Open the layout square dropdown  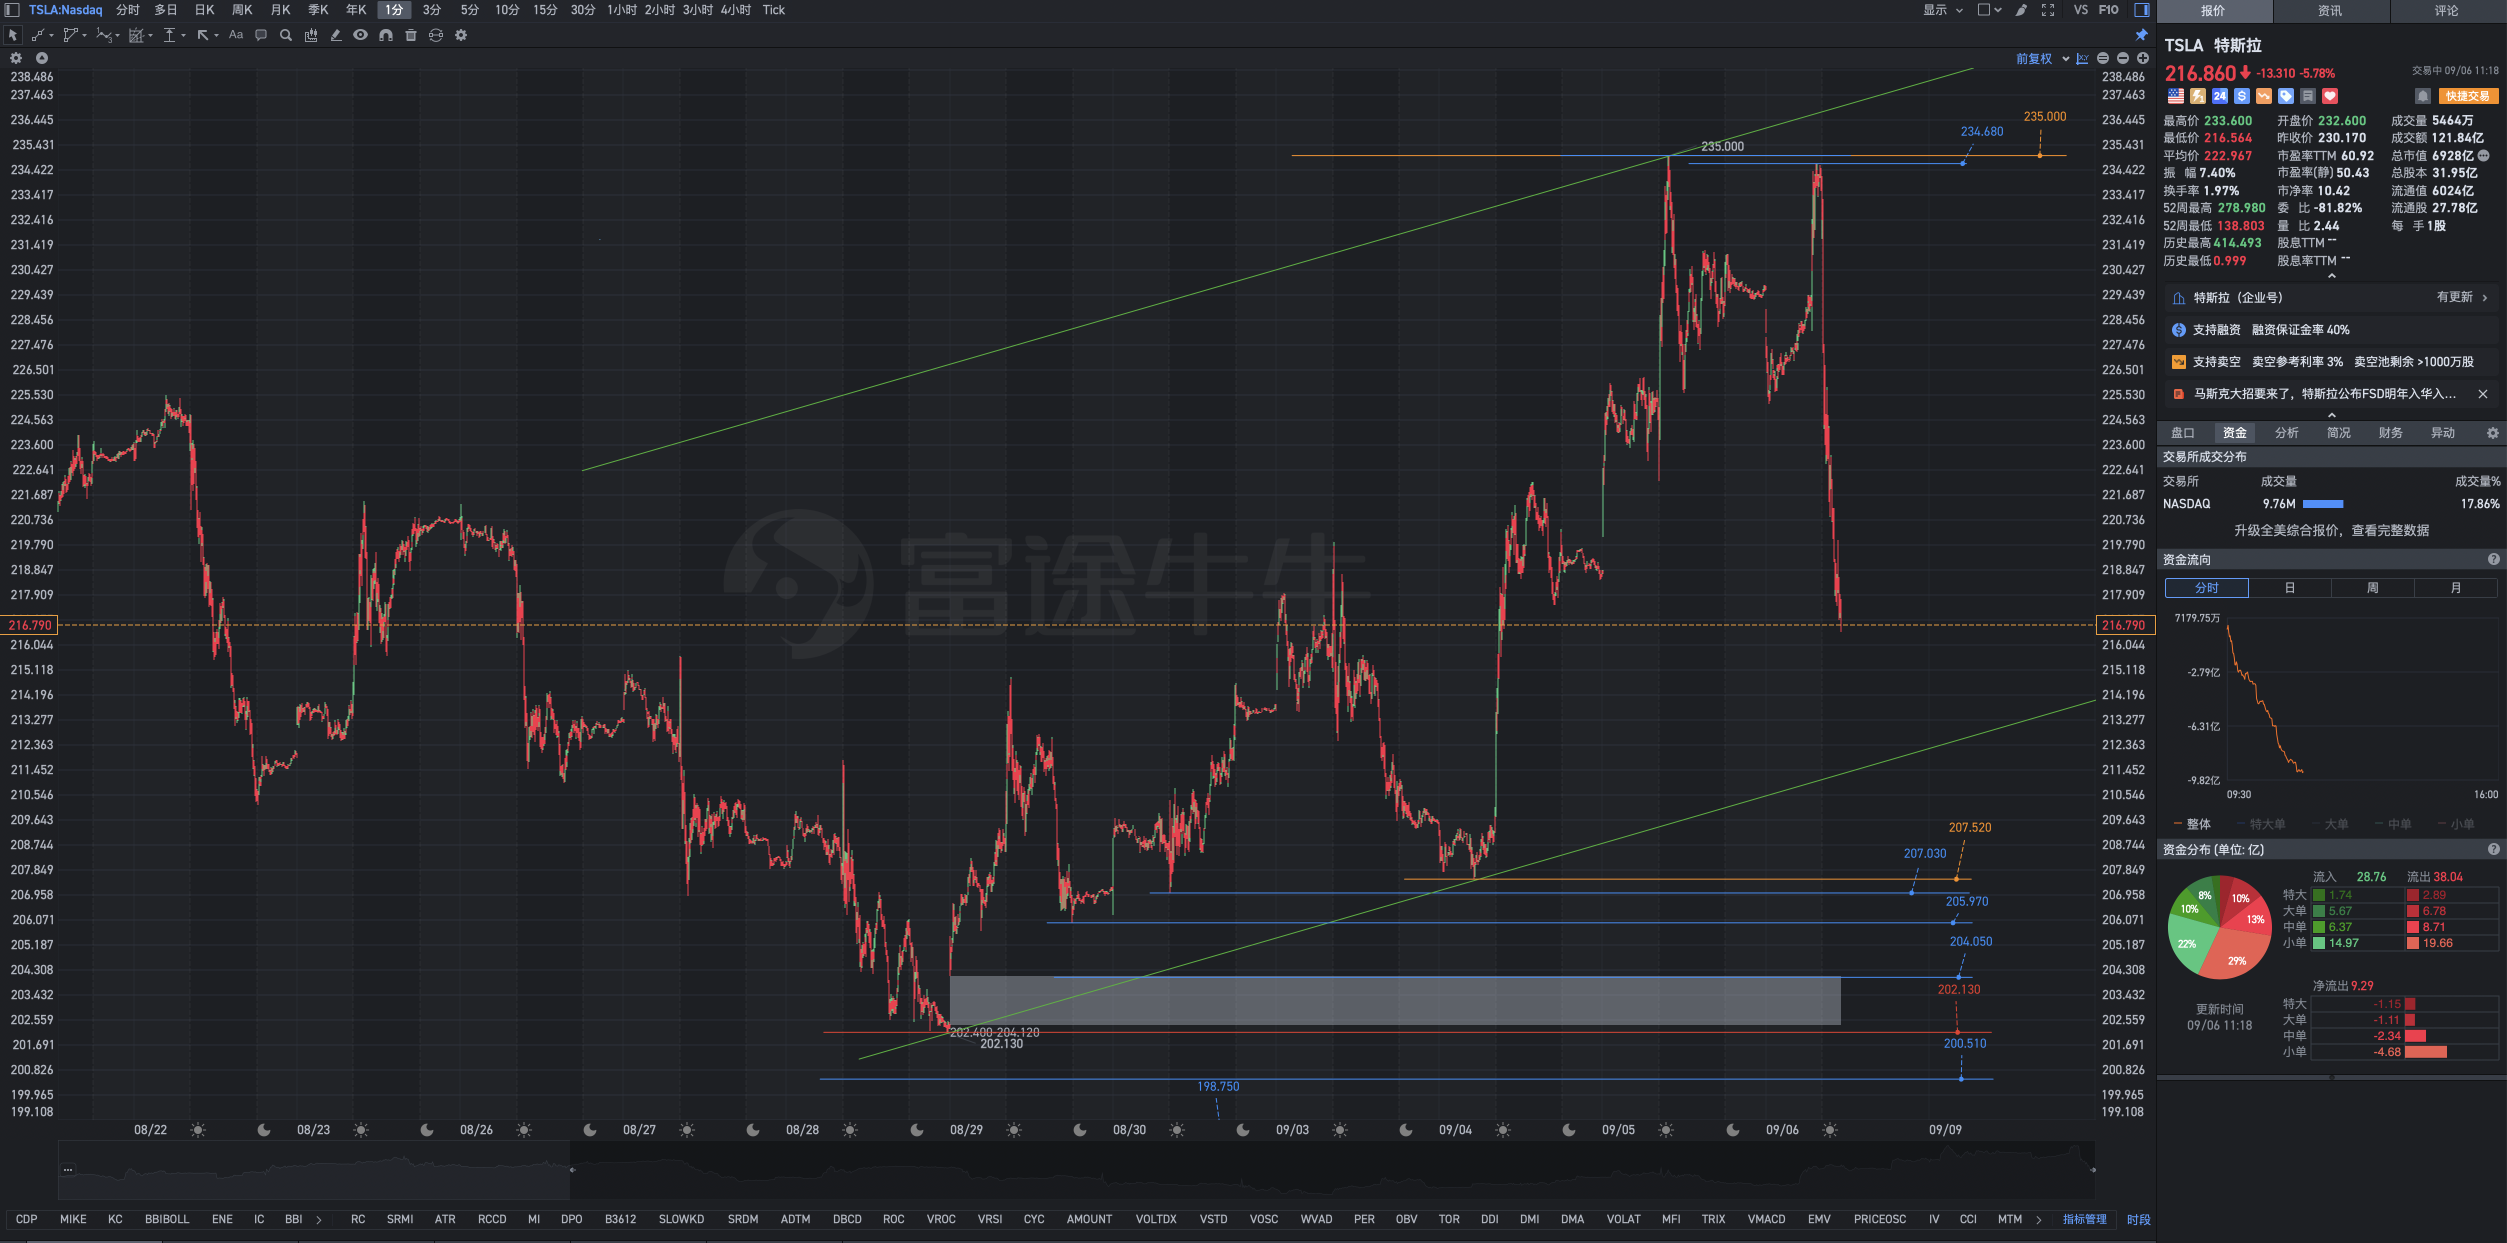point(1989,10)
